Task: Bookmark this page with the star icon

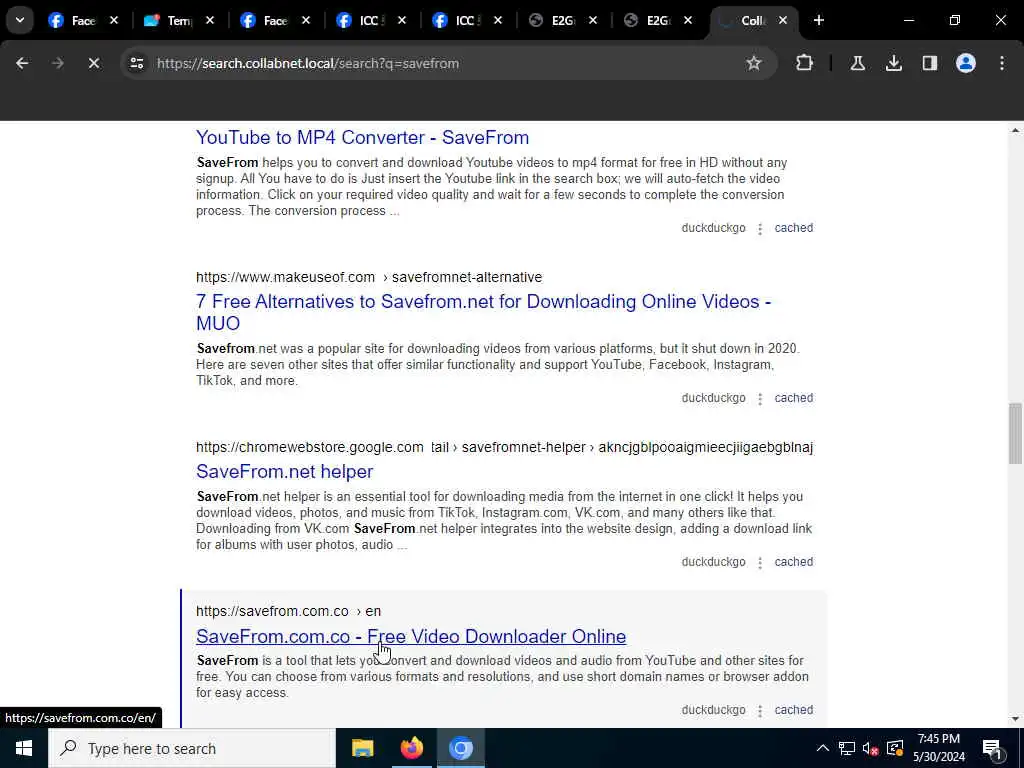Action: click(754, 63)
